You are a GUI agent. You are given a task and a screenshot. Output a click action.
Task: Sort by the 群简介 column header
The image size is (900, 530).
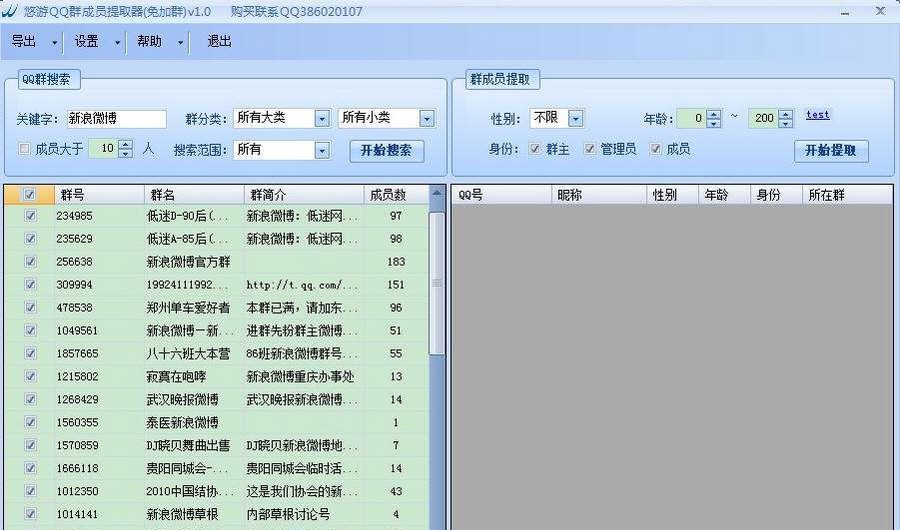click(x=304, y=195)
